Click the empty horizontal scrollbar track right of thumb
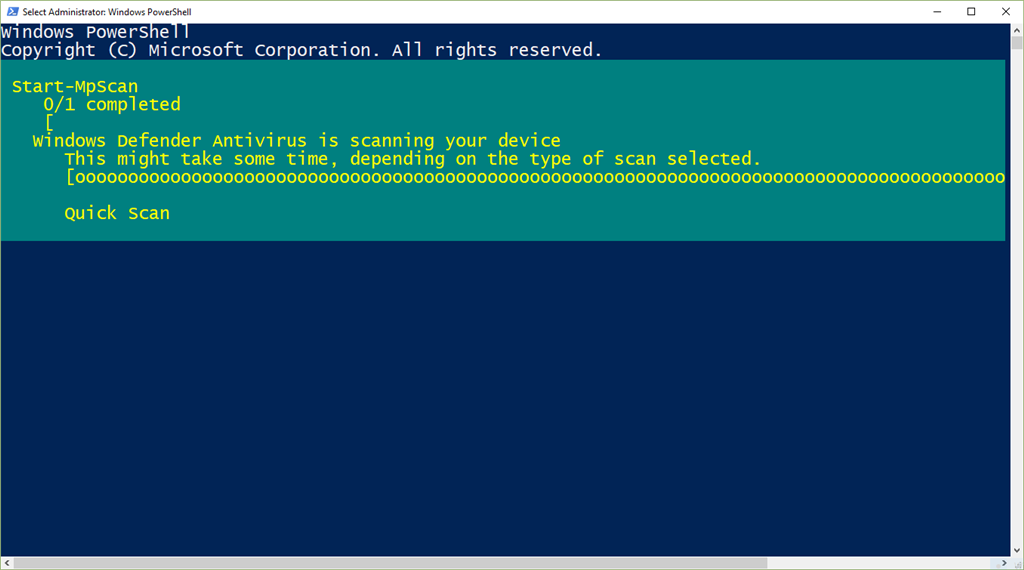 pos(882,563)
